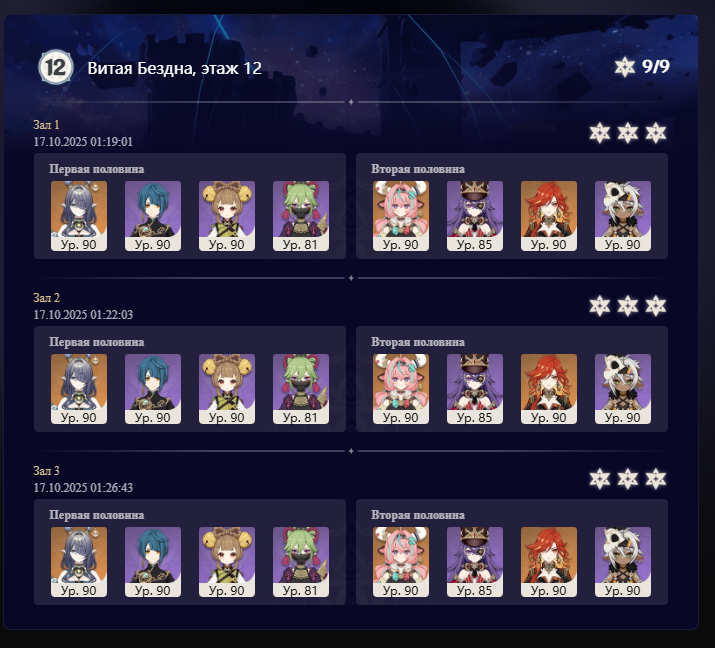Select Зал 3 pink-haired level 90 character

tap(401, 562)
